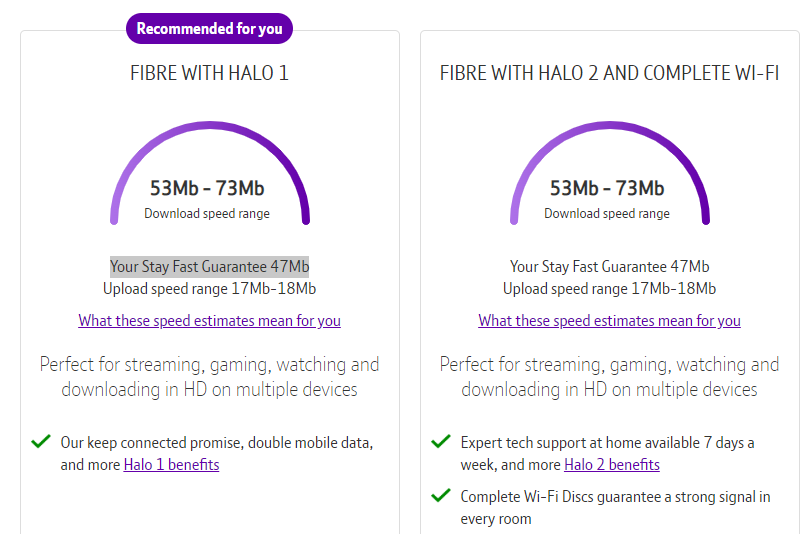Select the "Fibre with Halo 1" heading

point(209,74)
